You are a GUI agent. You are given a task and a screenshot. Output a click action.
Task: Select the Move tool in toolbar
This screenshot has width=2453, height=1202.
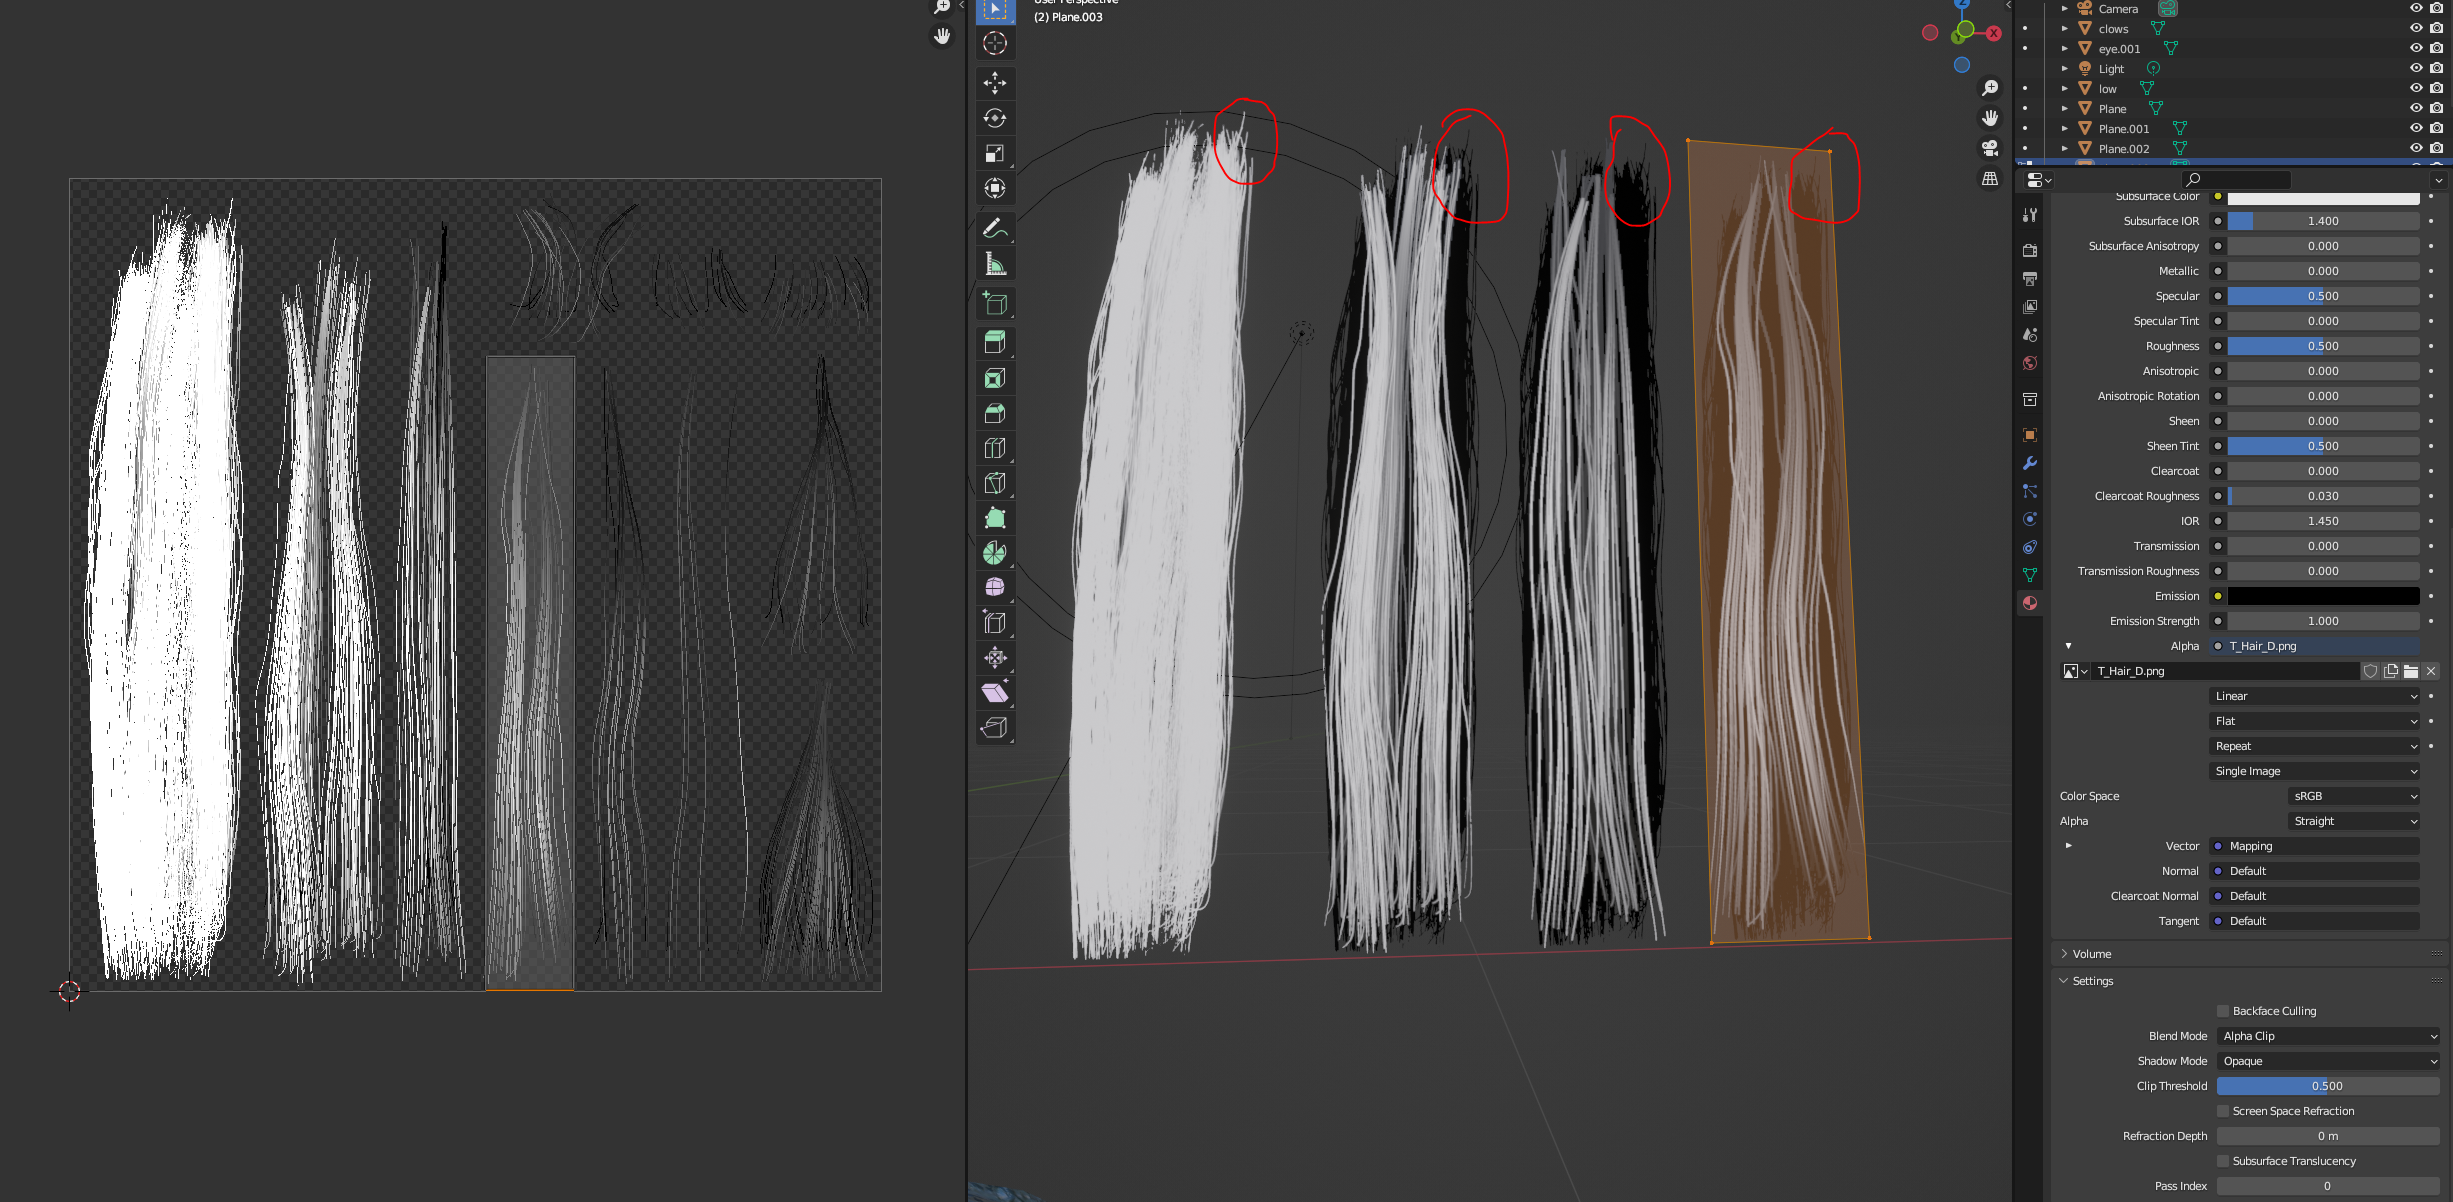995,83
